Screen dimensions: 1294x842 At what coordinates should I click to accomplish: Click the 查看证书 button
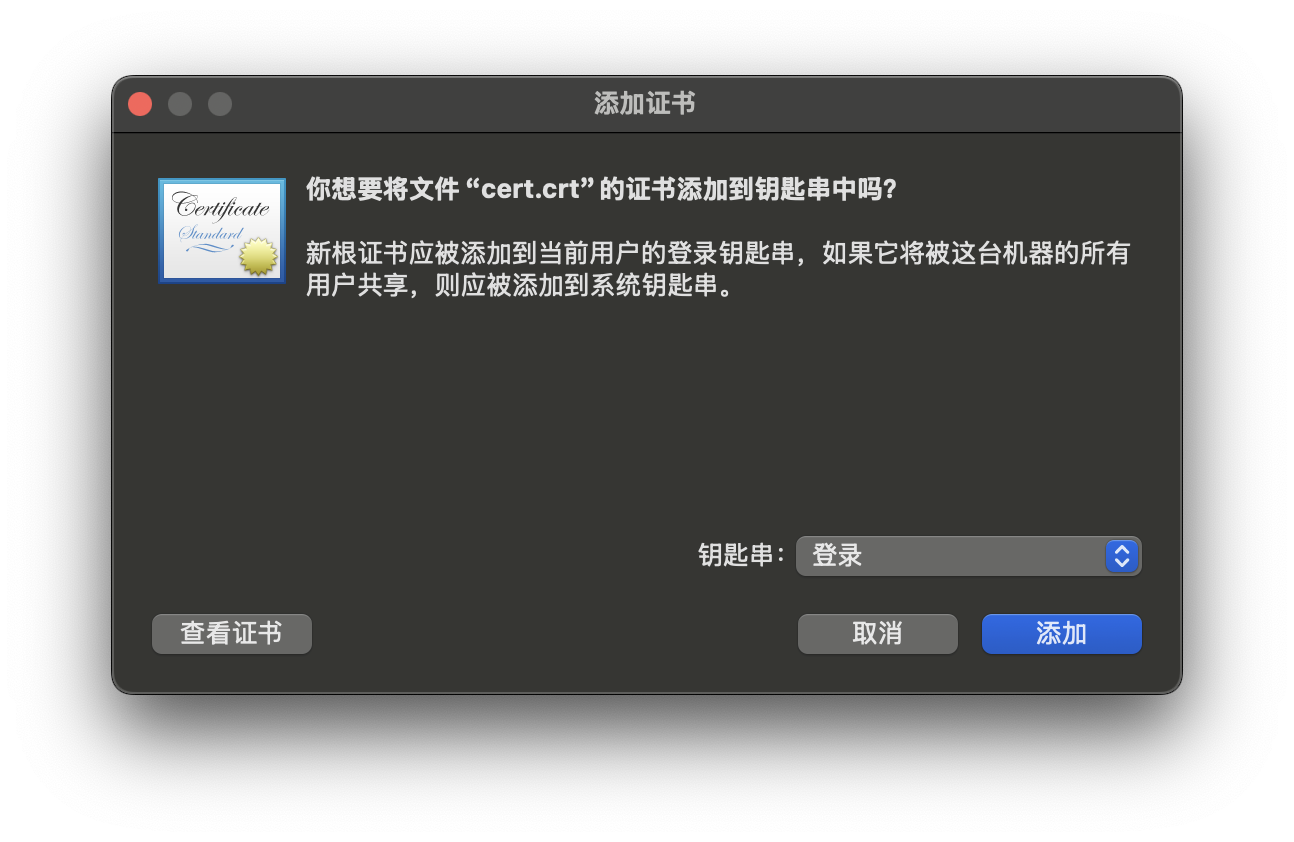tap(232, 634)
